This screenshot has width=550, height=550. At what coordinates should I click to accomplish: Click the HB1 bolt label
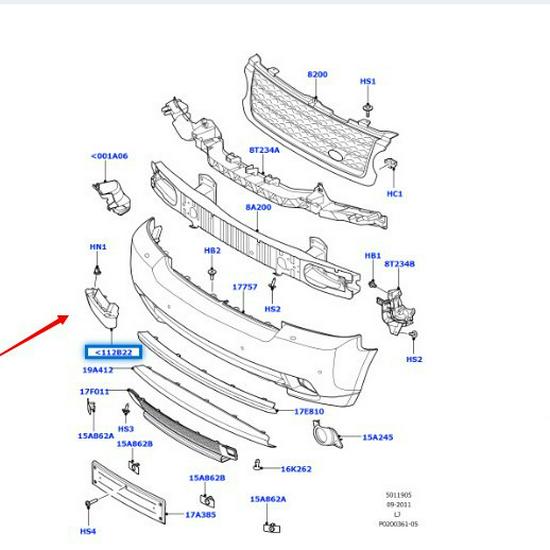373,256
